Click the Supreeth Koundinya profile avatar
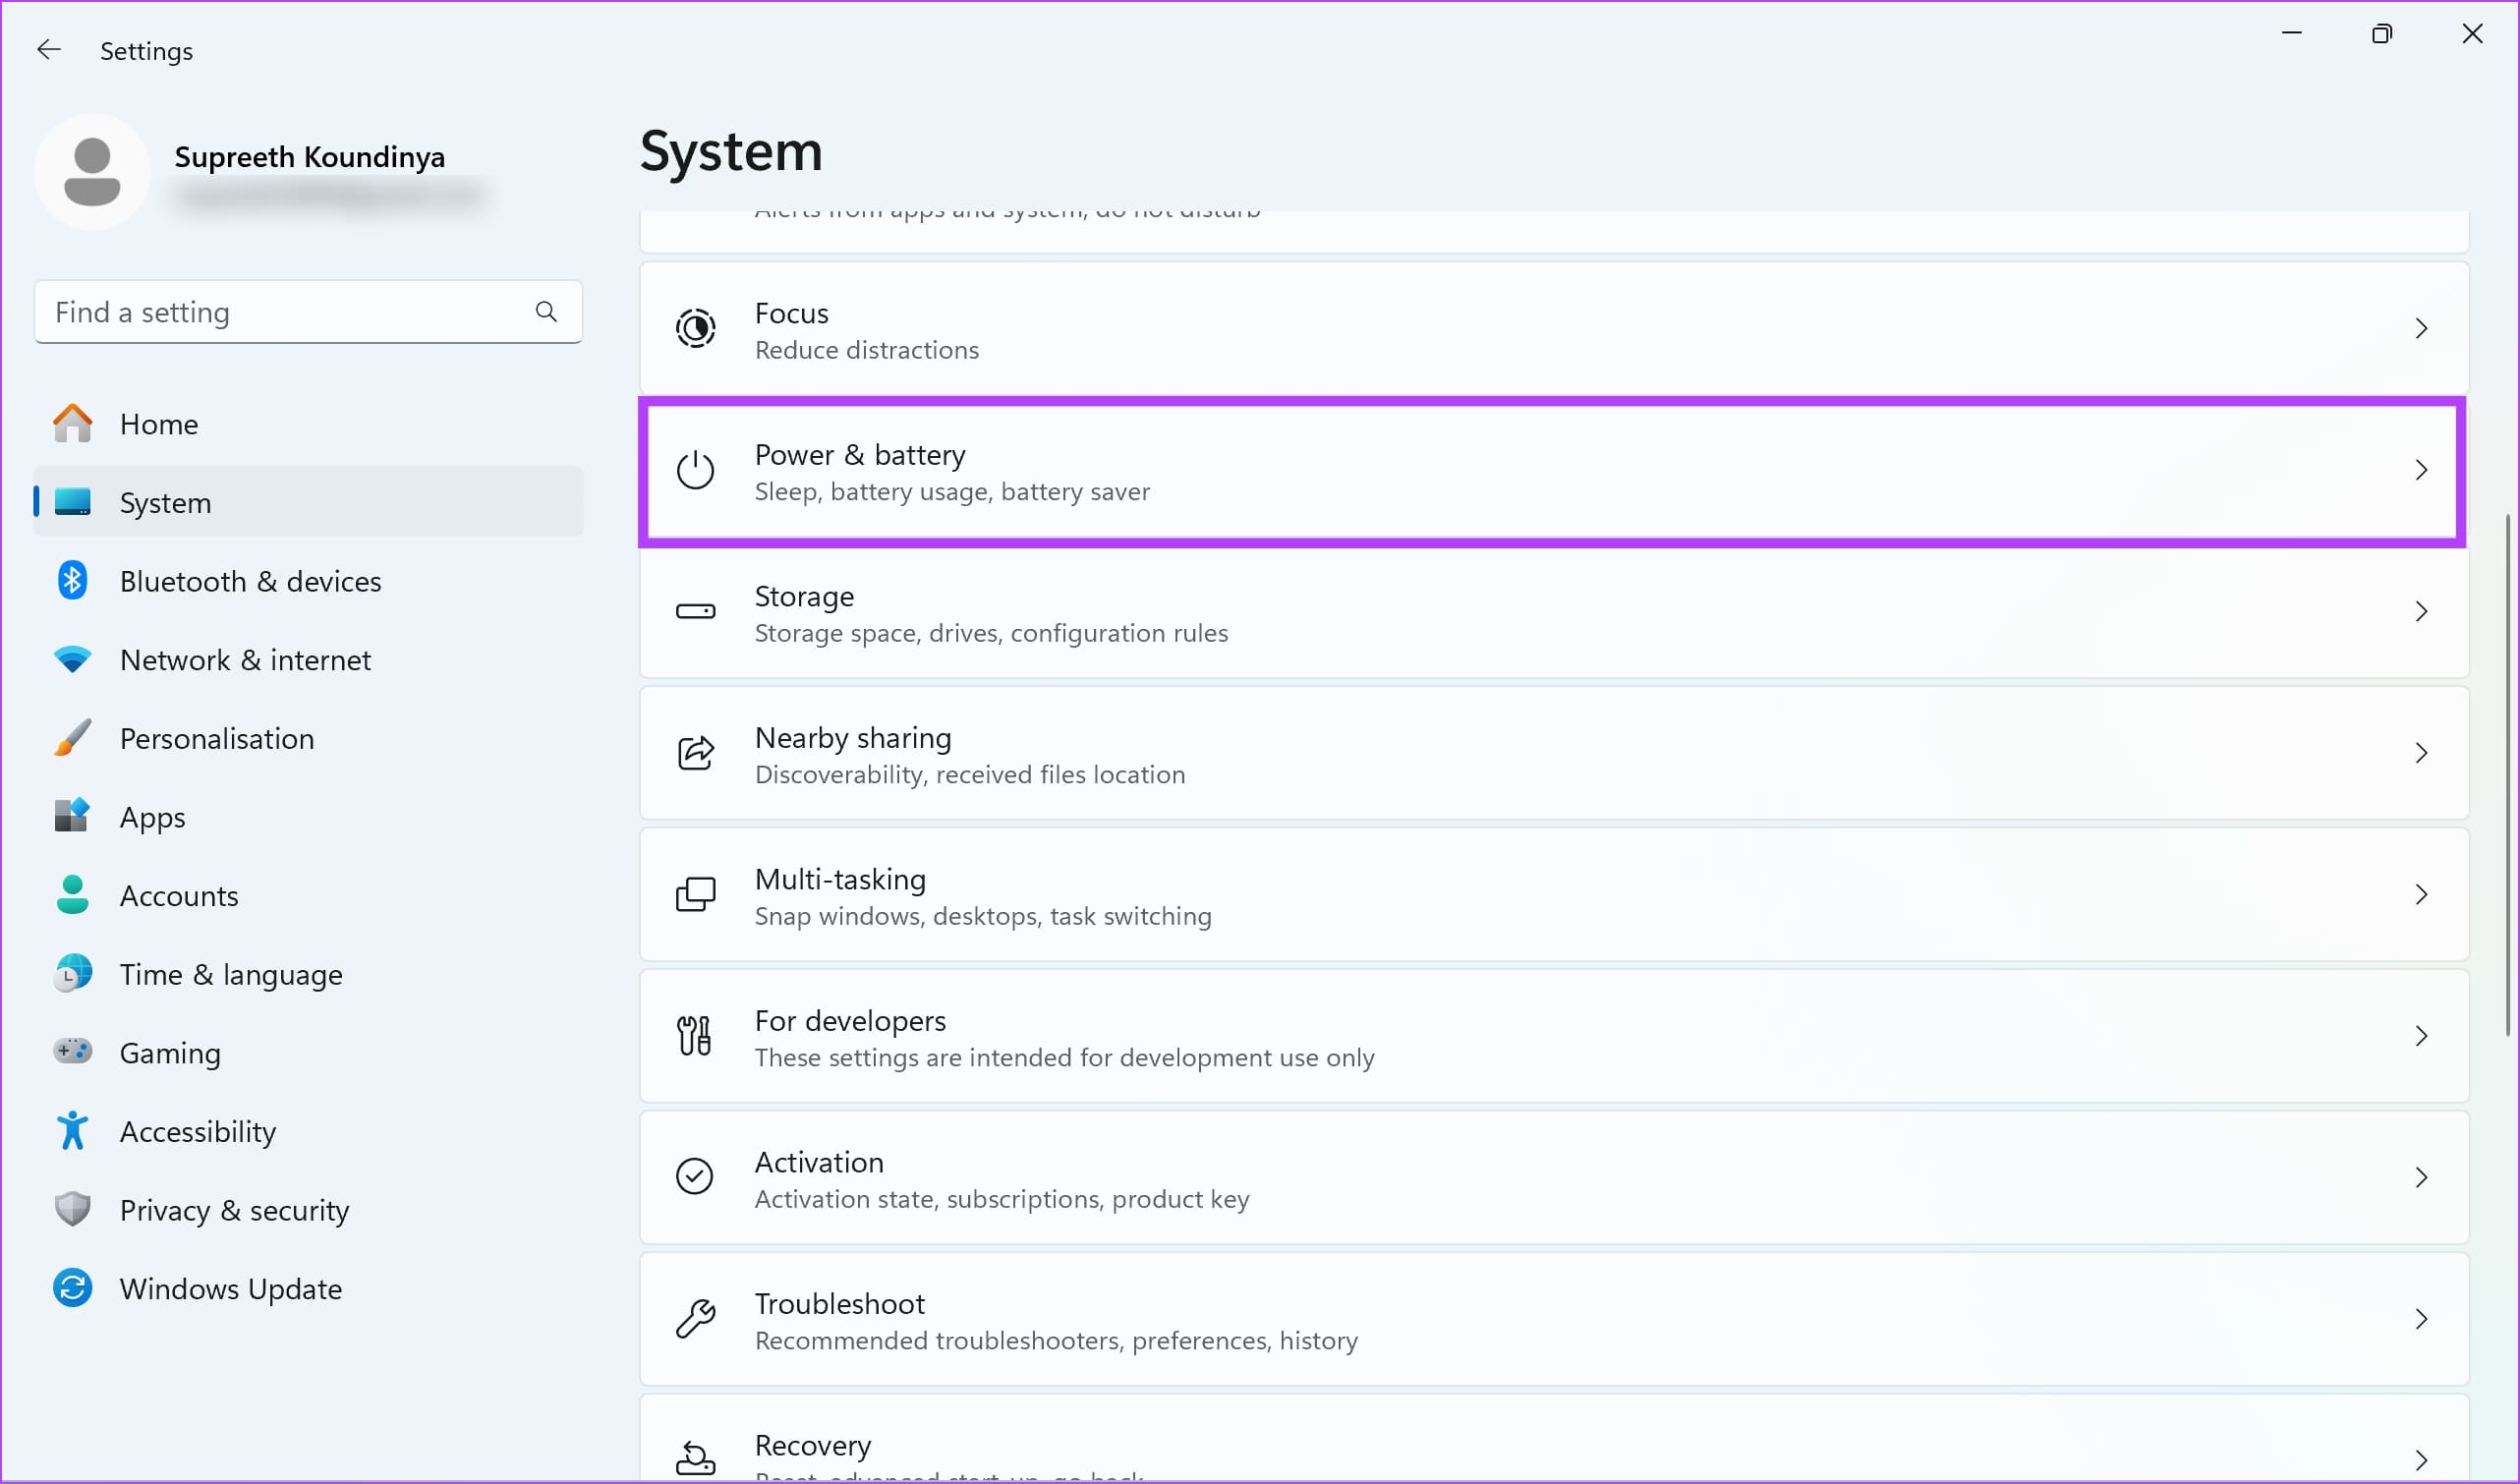Viewport: 2520px width, 1484px height. (x=92, y=172)
